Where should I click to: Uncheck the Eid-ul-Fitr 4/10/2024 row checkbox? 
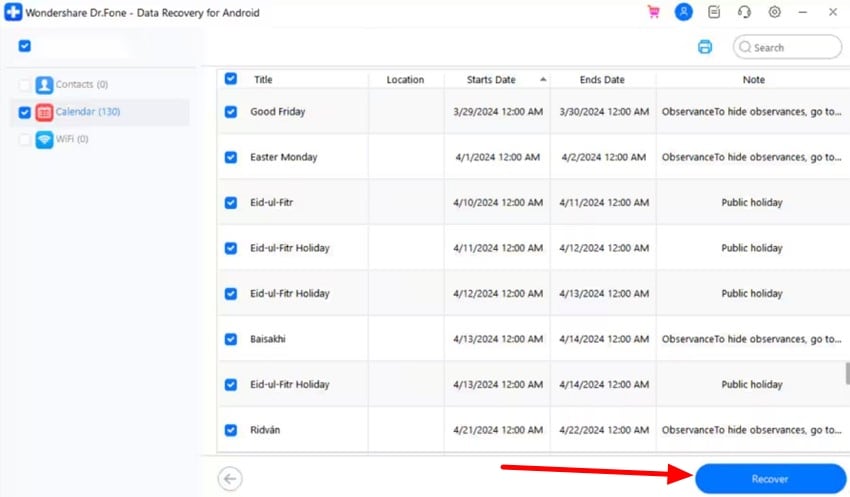point(230,203)
